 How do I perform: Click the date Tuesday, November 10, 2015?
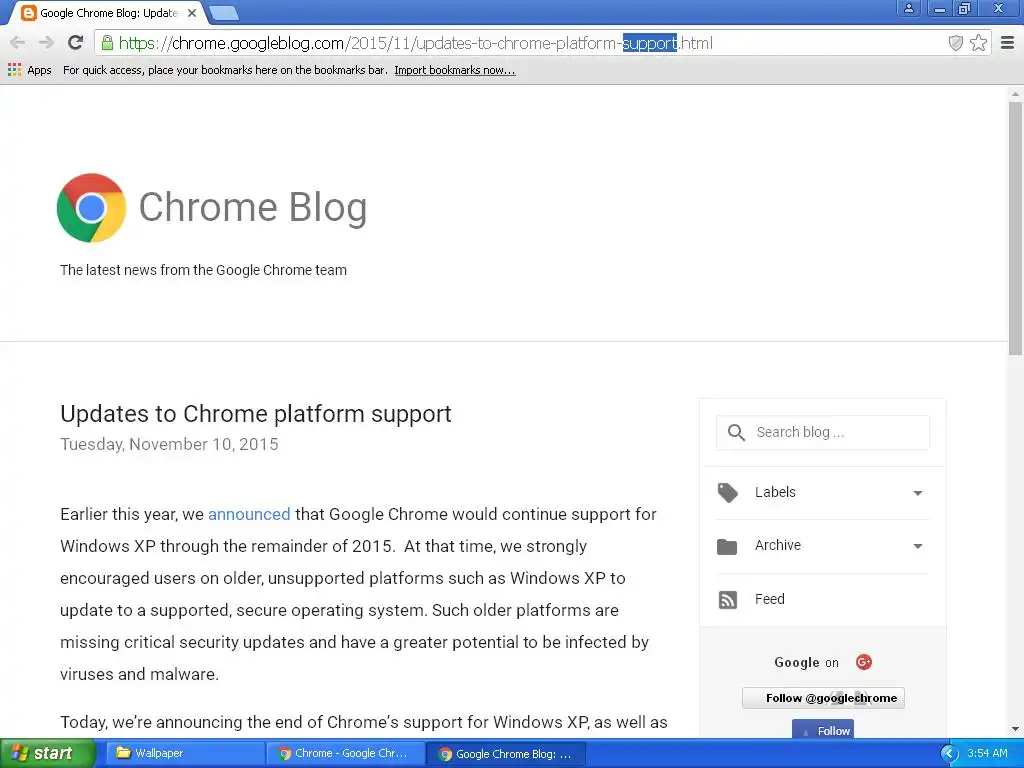(x=169, y=444)
